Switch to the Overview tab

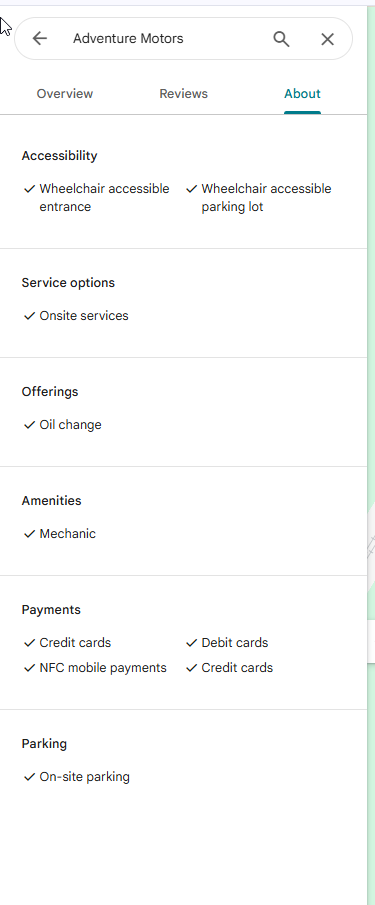[x=65, y=94]
